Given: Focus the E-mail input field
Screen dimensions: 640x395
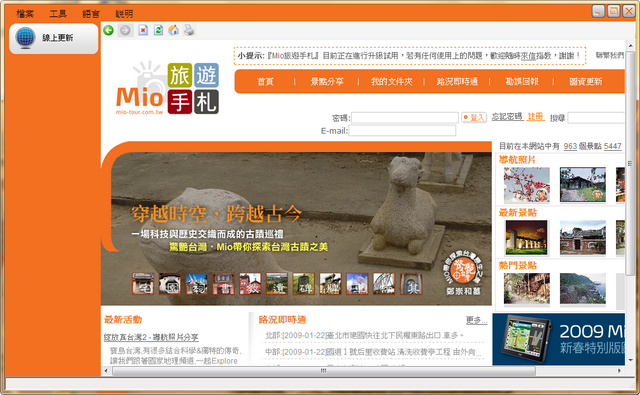Looking at the screenshot, I should [x=402, y=131].
